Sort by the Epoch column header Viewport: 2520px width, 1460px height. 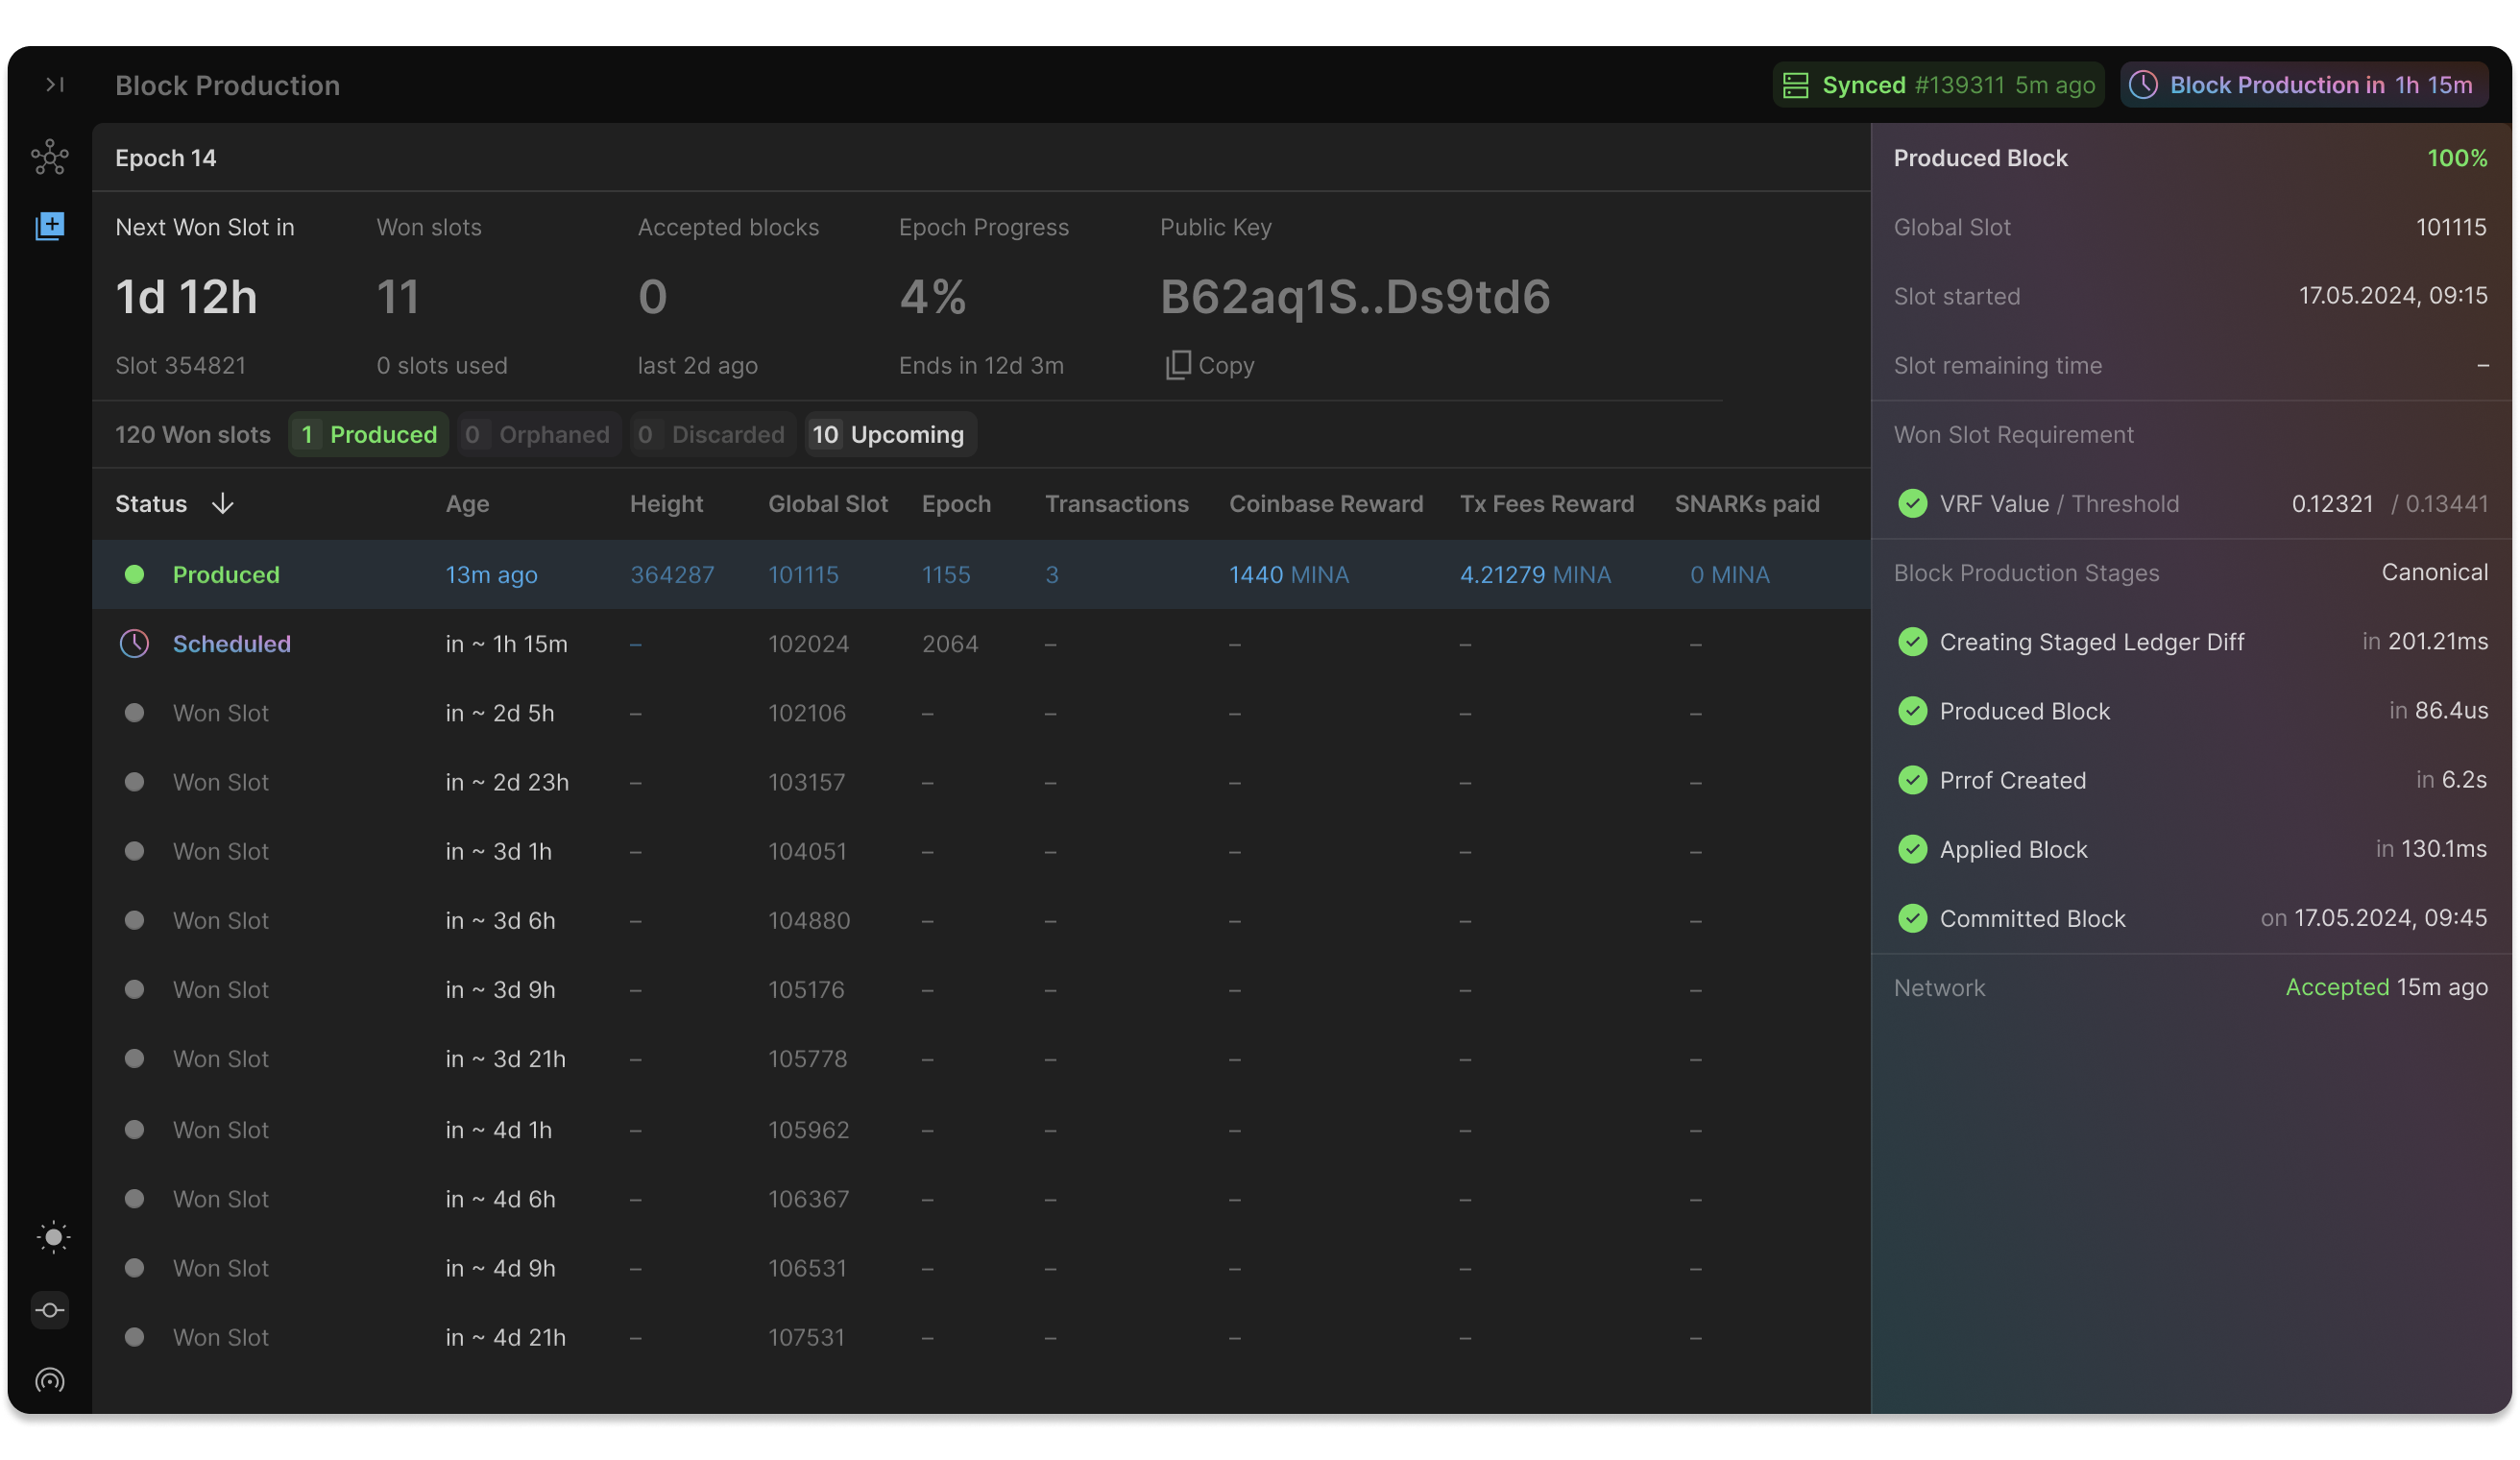[x=956, y=503]
